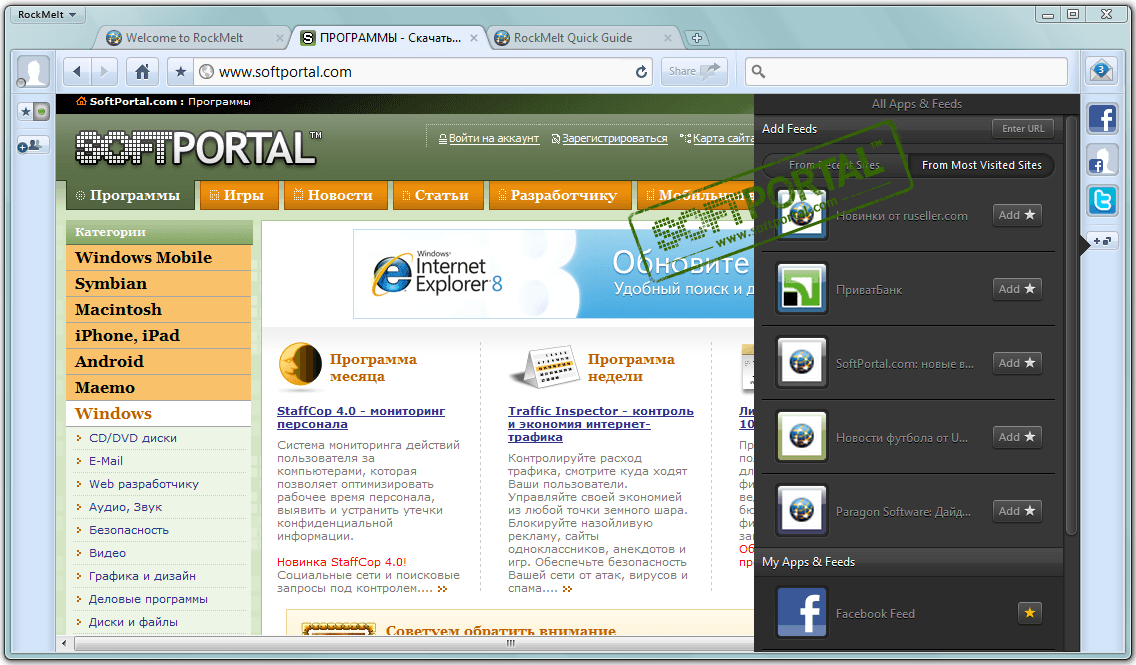
Task: Open Web разработчику subcategory
Action: (x=143, y=484)
